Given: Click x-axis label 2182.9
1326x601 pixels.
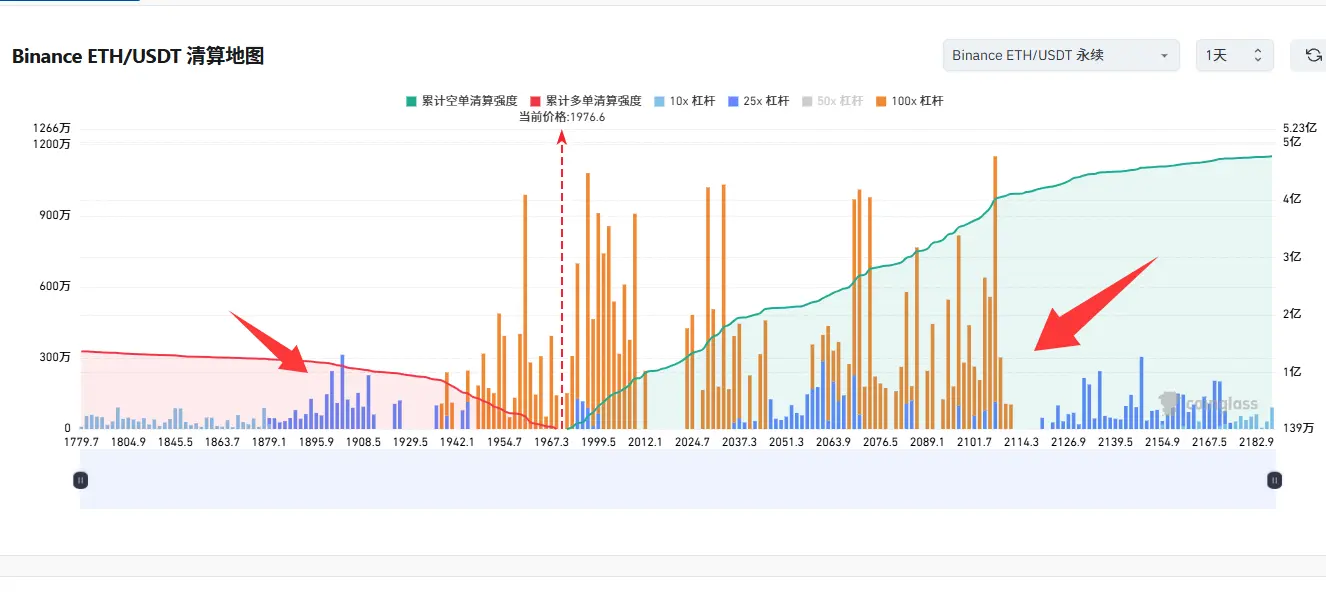Looking at the screenshot, I should click(1256, 442).
